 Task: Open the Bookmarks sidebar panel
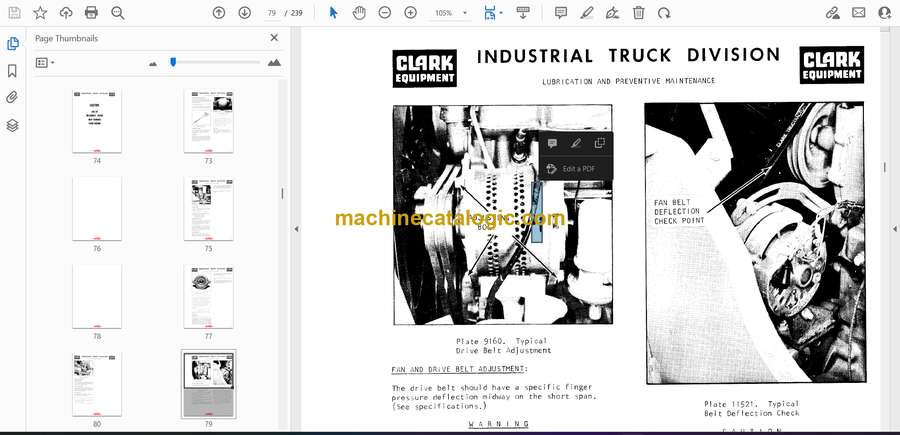(12, 71)
